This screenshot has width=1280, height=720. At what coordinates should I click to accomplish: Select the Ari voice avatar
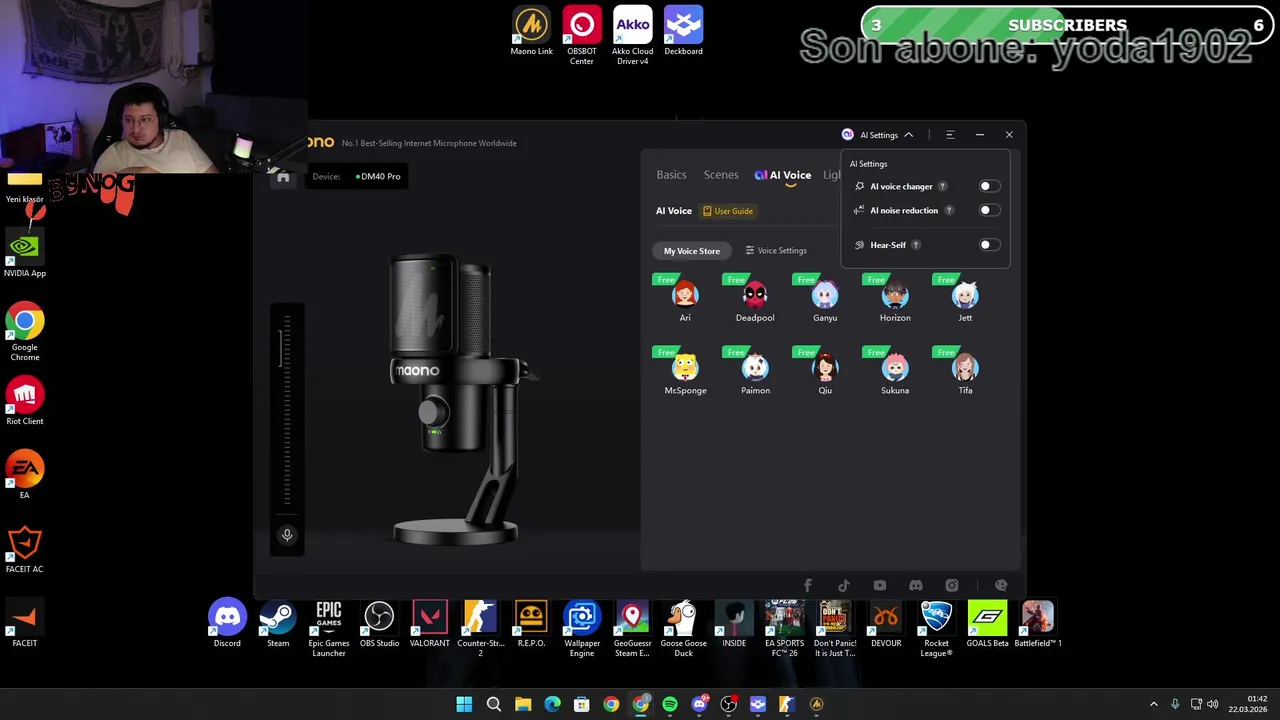tap(685, 295)
